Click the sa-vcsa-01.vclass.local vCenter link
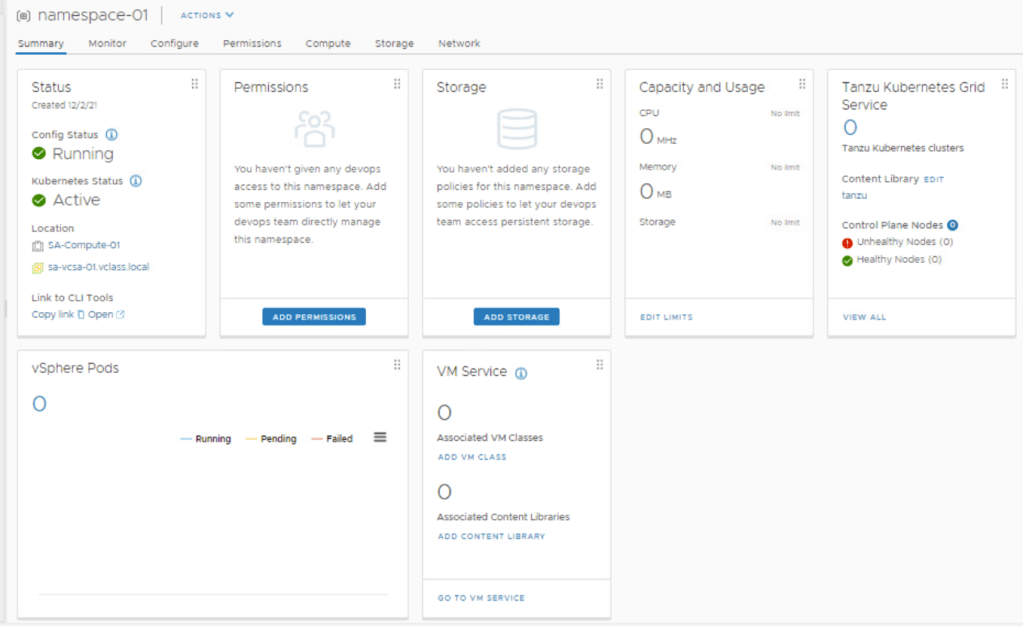The image size is (1023, 627). (x=98, y=267)
